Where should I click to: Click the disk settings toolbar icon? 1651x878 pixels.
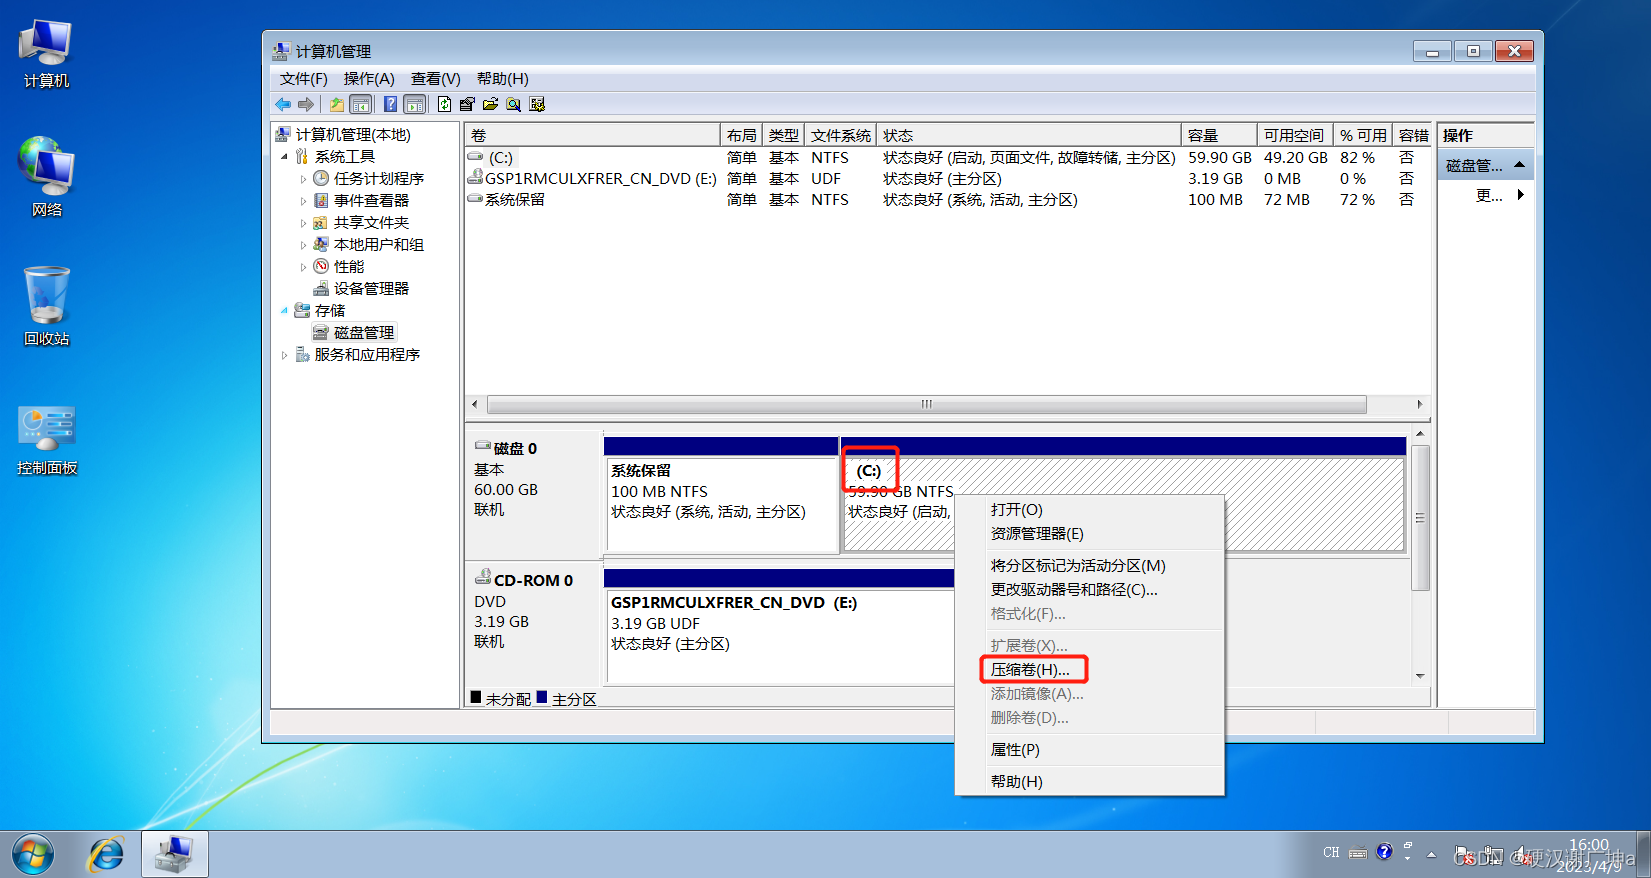point(537,104)
